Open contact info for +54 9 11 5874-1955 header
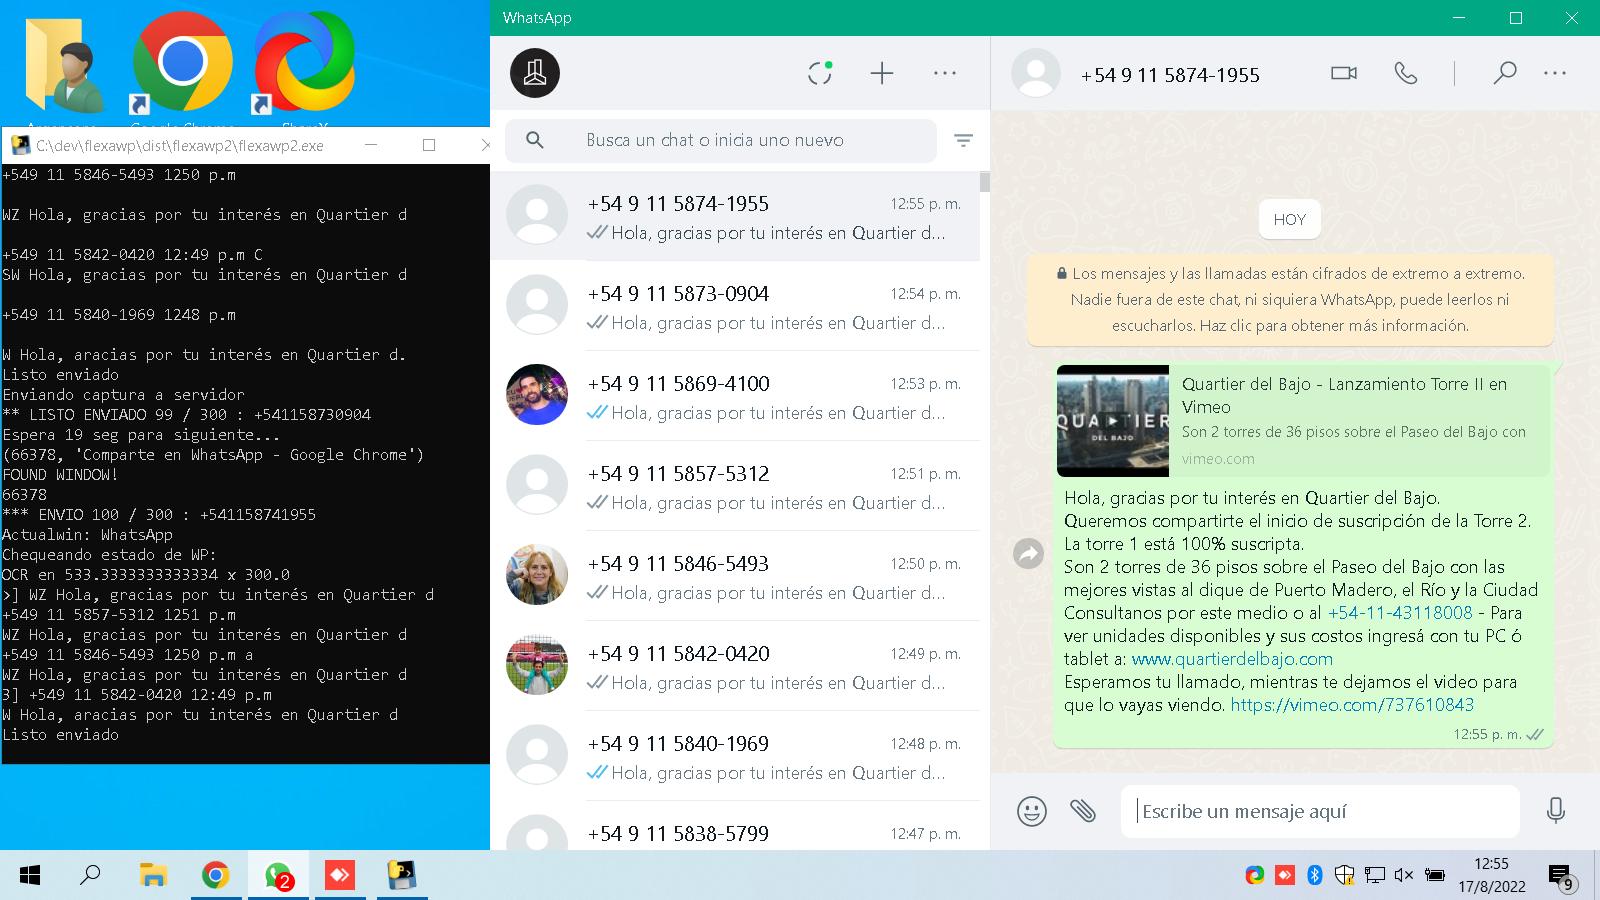 coord(1170,75)
